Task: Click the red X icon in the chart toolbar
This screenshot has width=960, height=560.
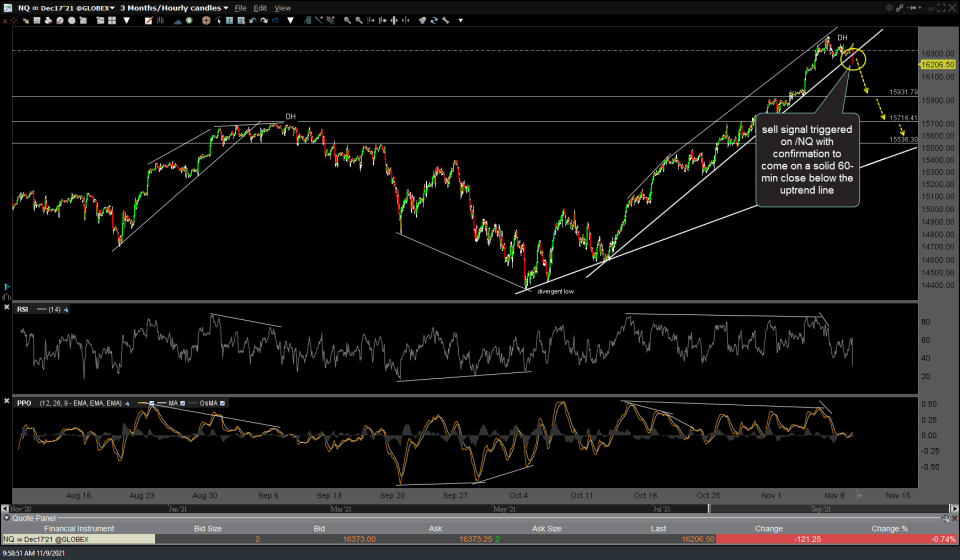Action: coord(5,21)
